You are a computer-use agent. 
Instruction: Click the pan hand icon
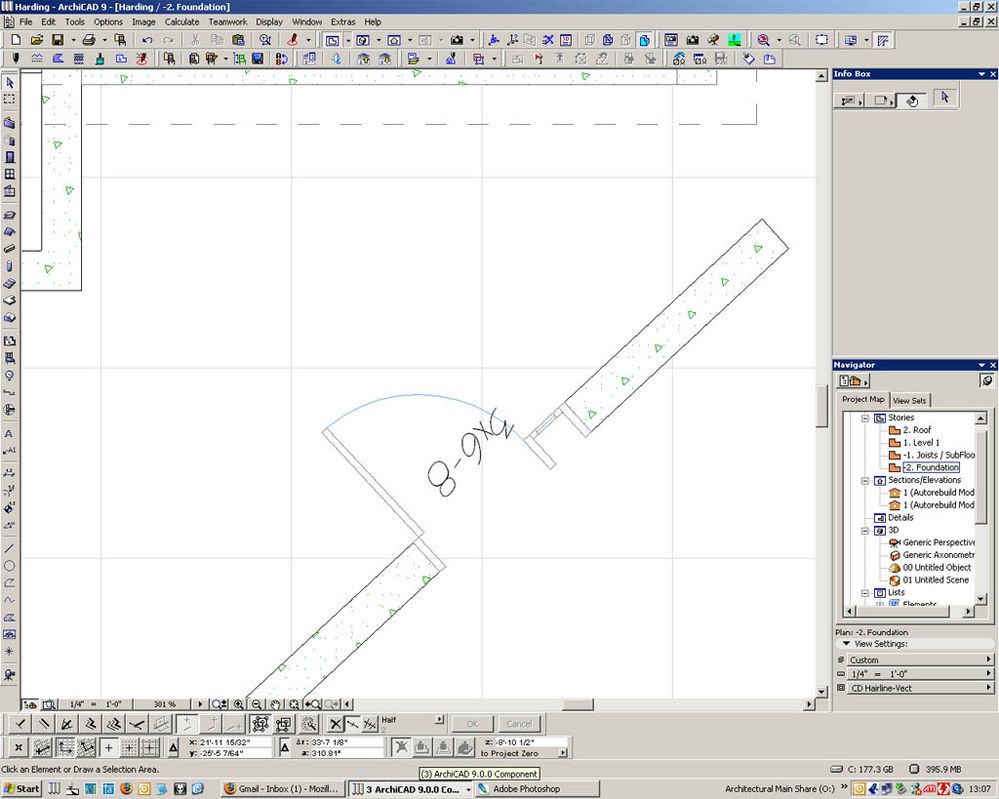275,705
